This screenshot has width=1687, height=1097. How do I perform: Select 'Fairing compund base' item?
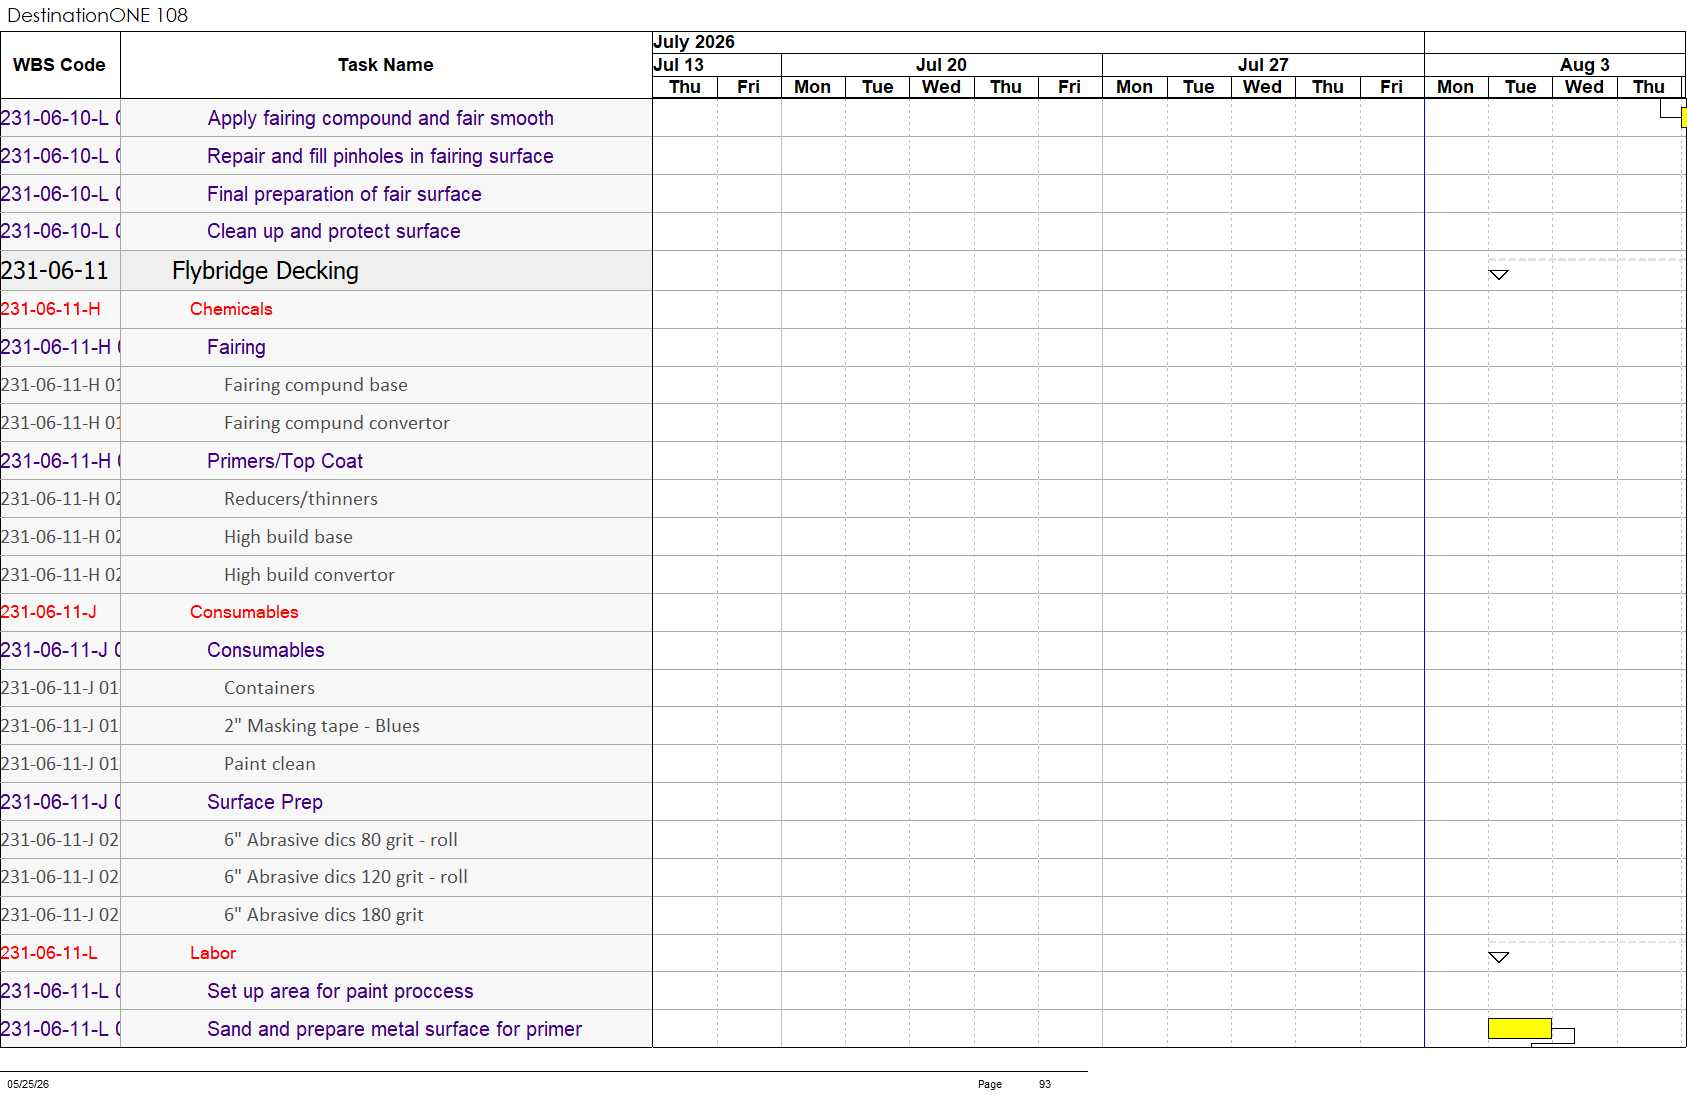tap(315, 385)
